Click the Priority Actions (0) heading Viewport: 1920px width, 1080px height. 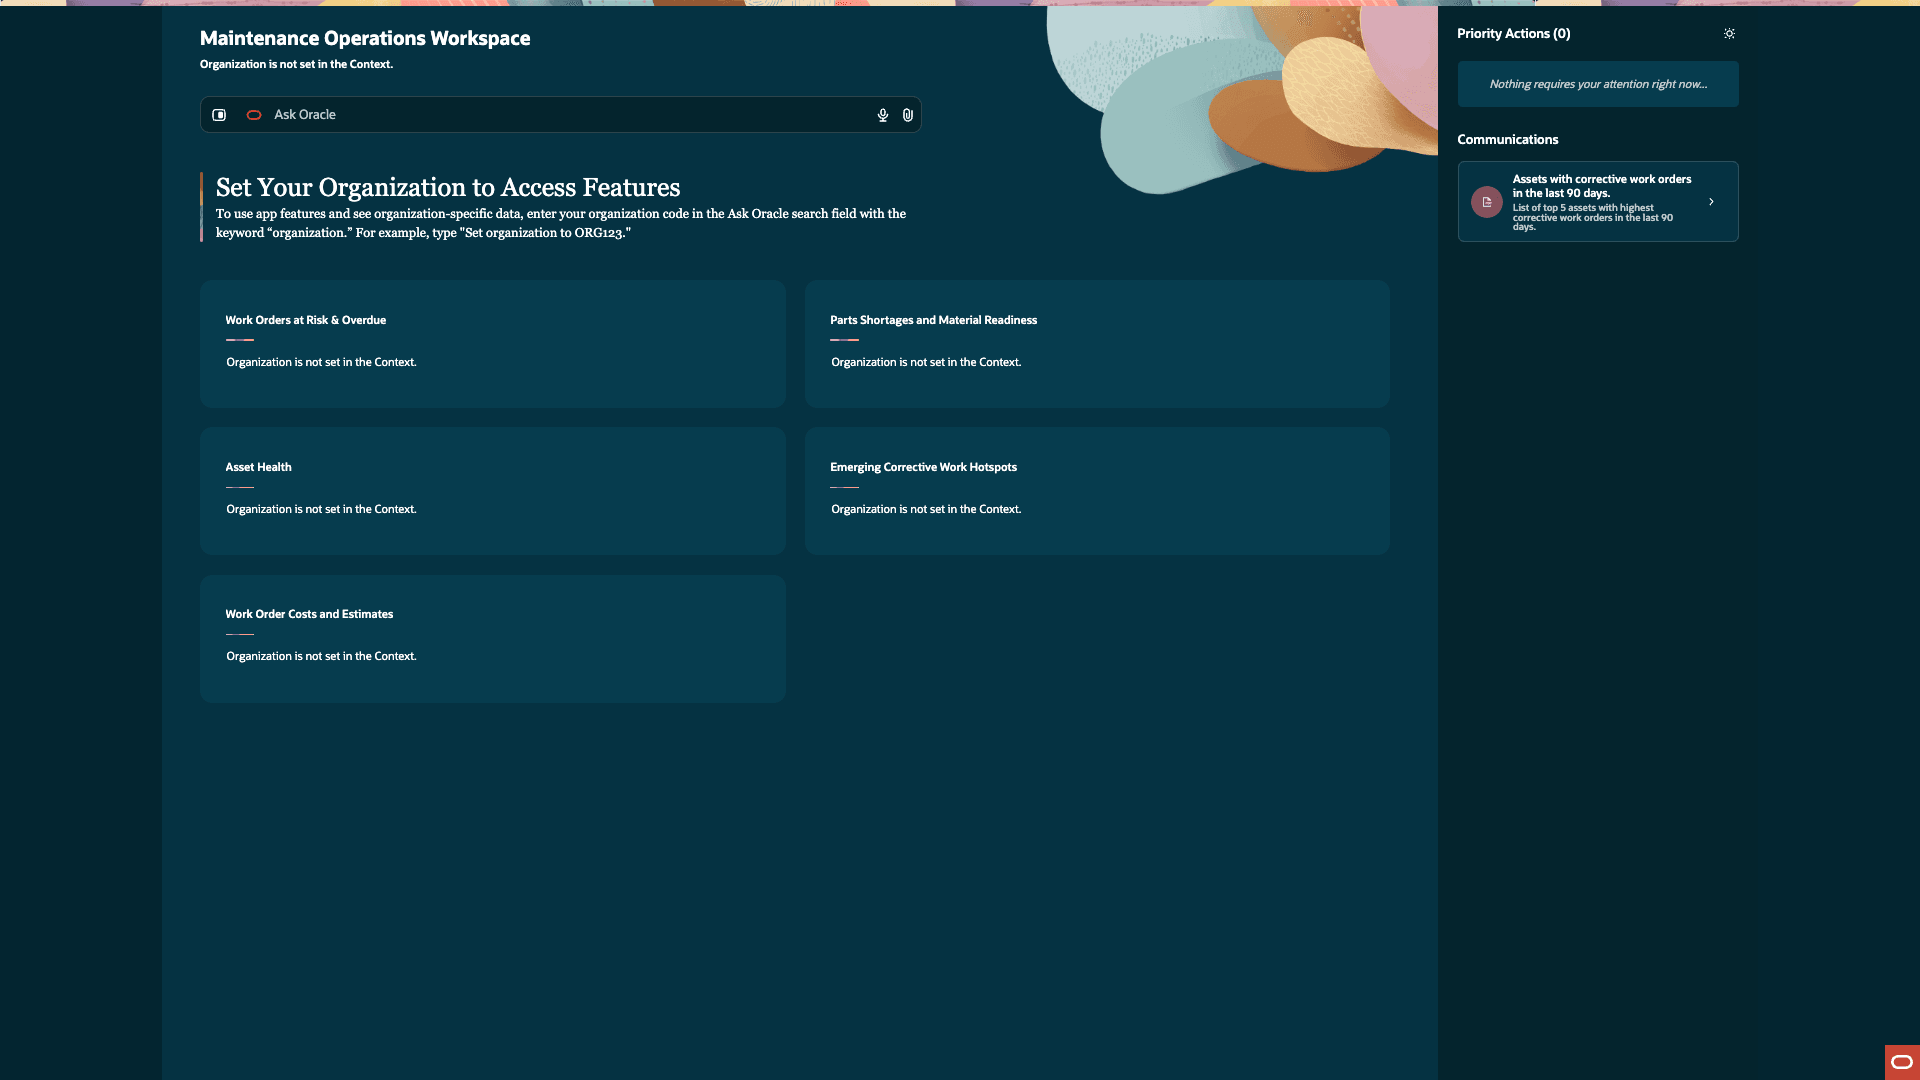click(x=1513, y=34)
